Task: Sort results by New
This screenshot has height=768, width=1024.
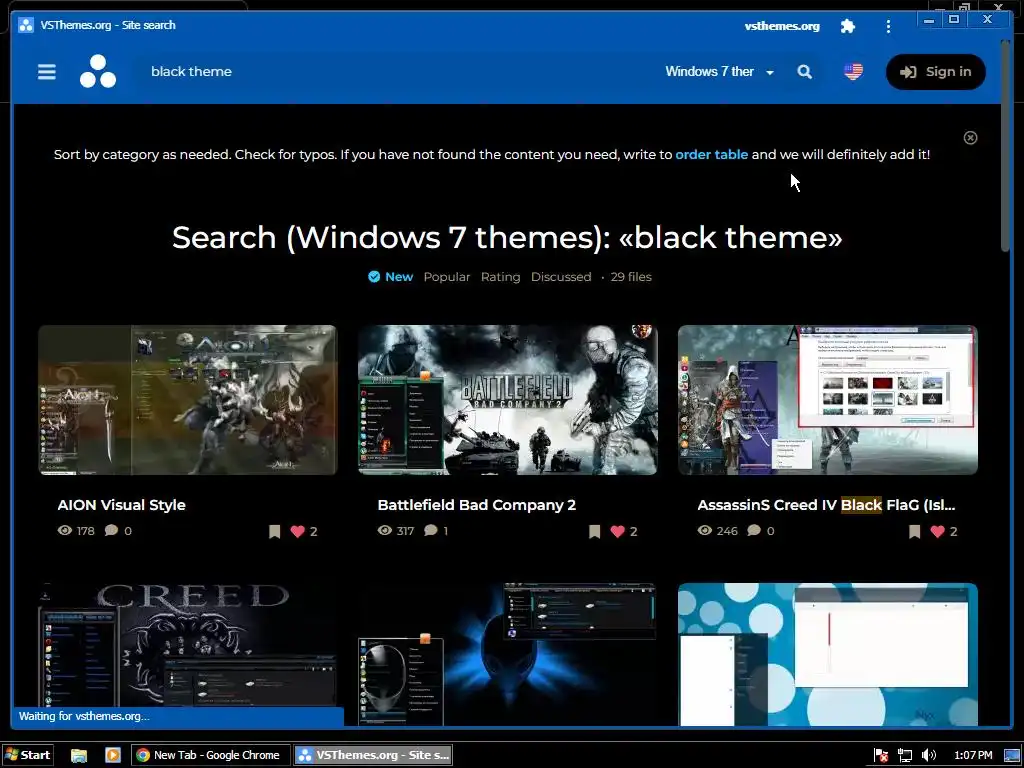Action: pyautogui.click(x=391, y=277)
